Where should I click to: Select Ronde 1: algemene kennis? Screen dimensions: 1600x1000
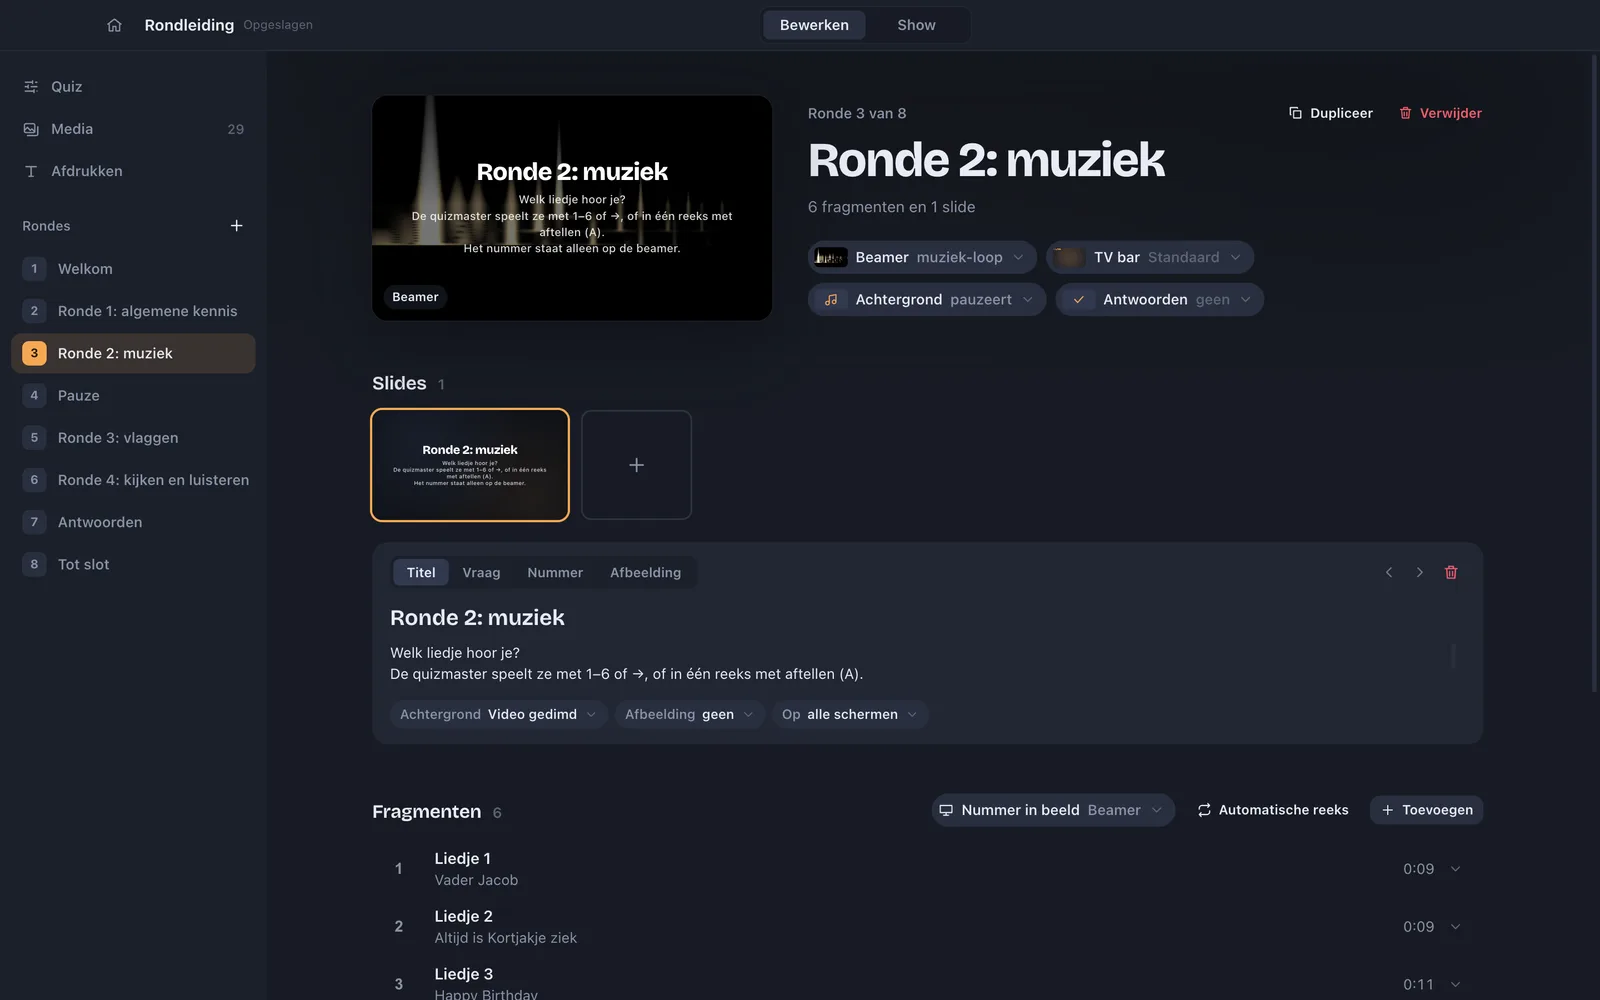(x=133, y=311)
